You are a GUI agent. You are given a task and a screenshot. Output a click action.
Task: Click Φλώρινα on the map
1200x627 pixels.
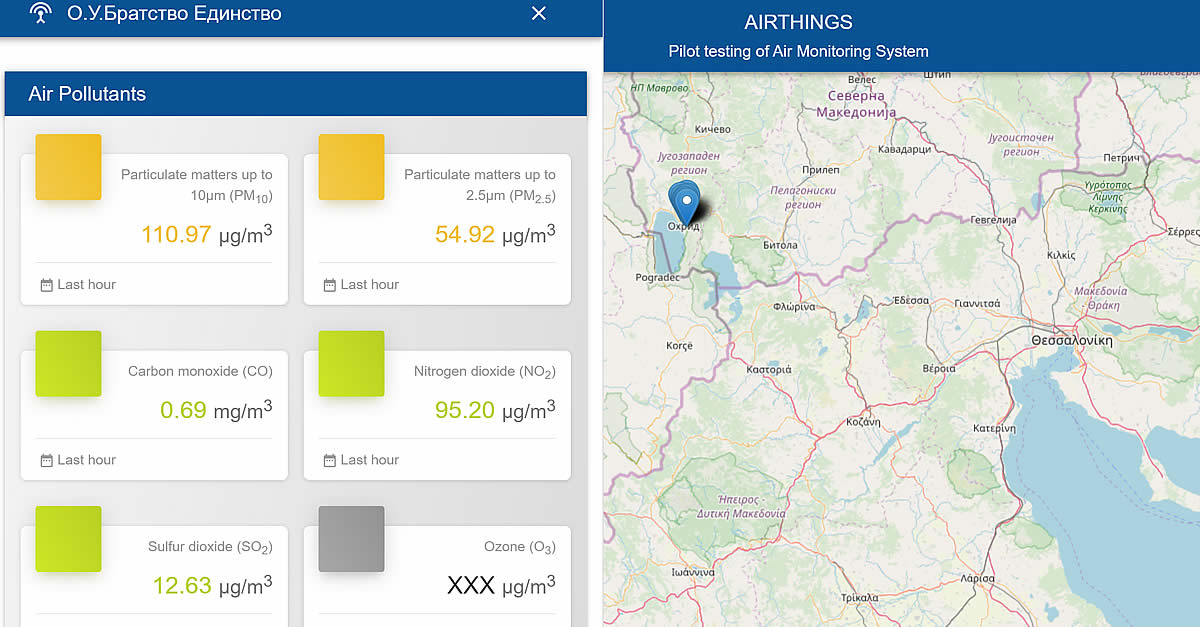pos(794,306)
